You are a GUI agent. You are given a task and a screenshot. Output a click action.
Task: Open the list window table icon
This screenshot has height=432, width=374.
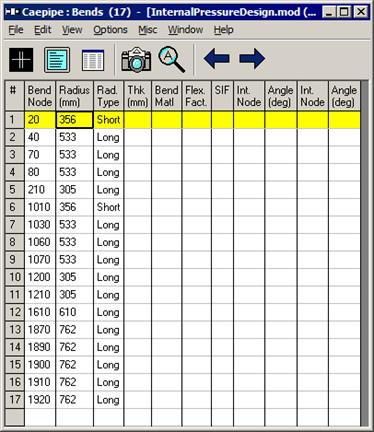click(93, 60)
